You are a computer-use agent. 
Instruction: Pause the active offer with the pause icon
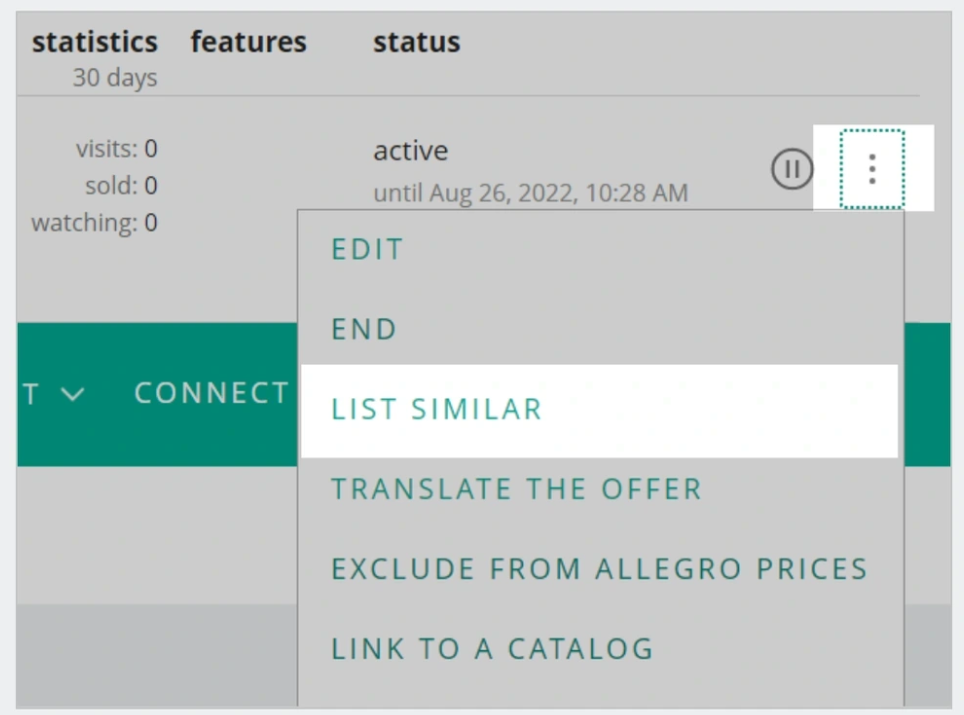point(792,169)
